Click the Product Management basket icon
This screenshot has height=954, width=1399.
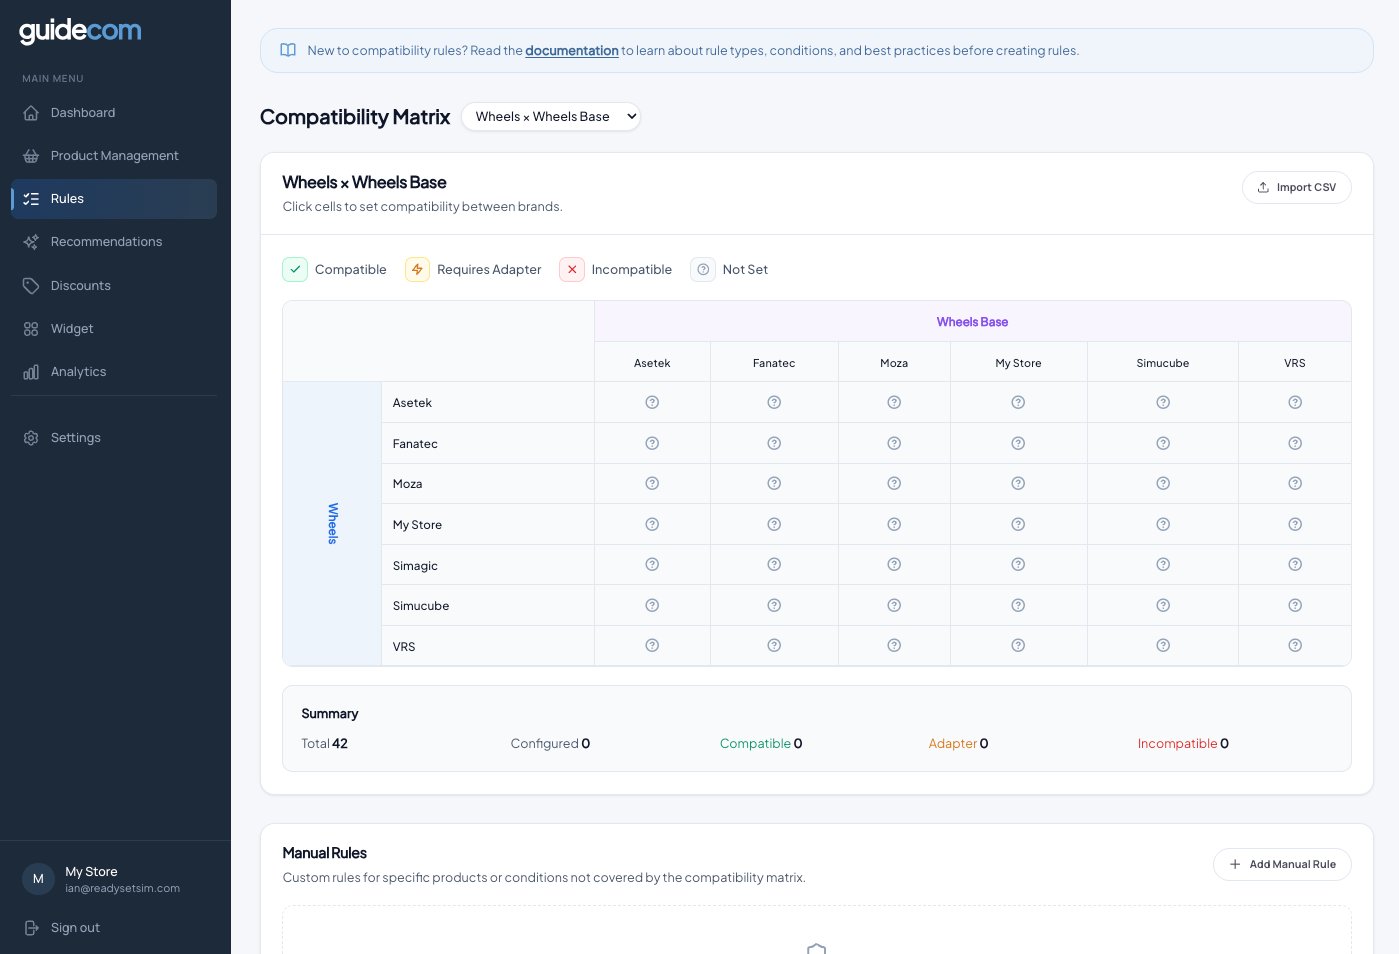[31, 156]
